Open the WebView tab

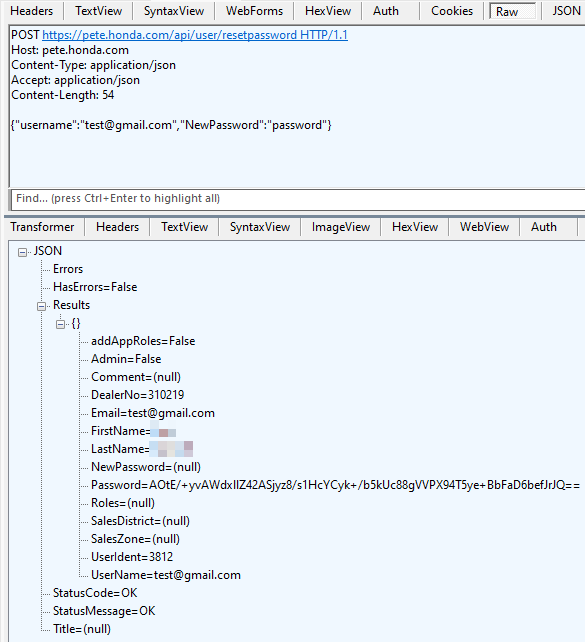coord(484,227)
